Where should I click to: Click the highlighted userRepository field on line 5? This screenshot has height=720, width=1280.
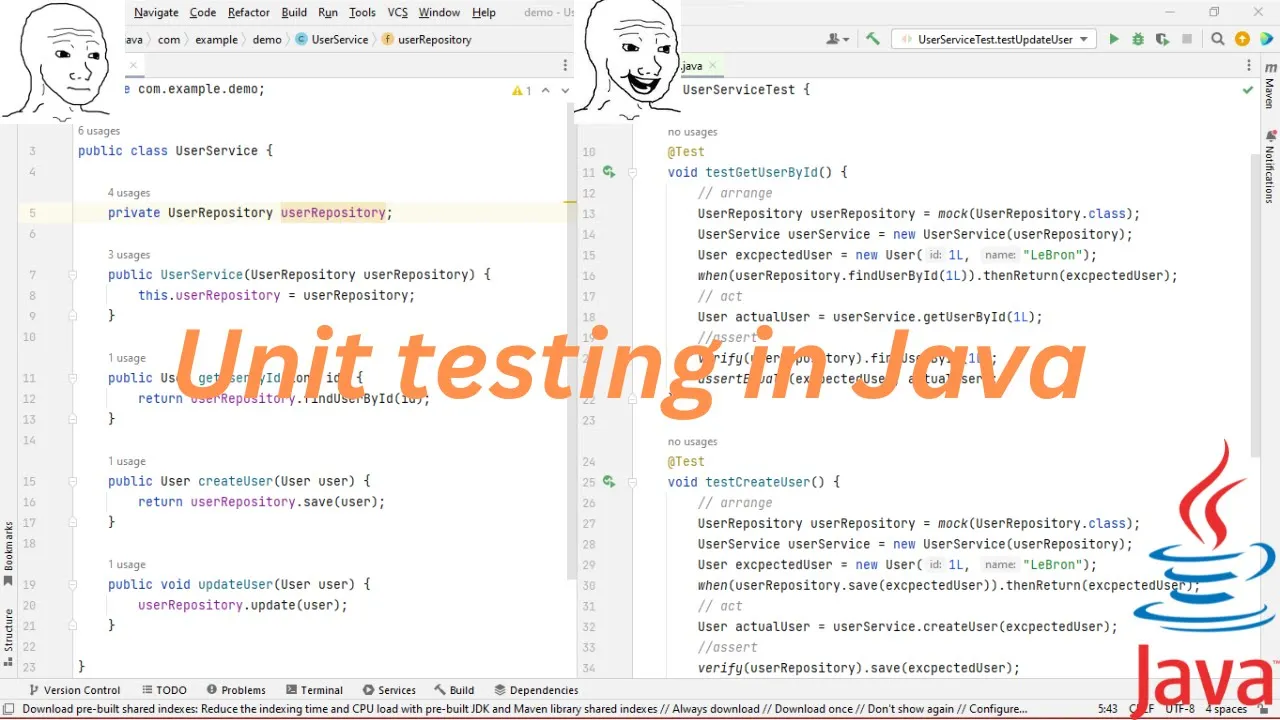[x=333, y=213]
